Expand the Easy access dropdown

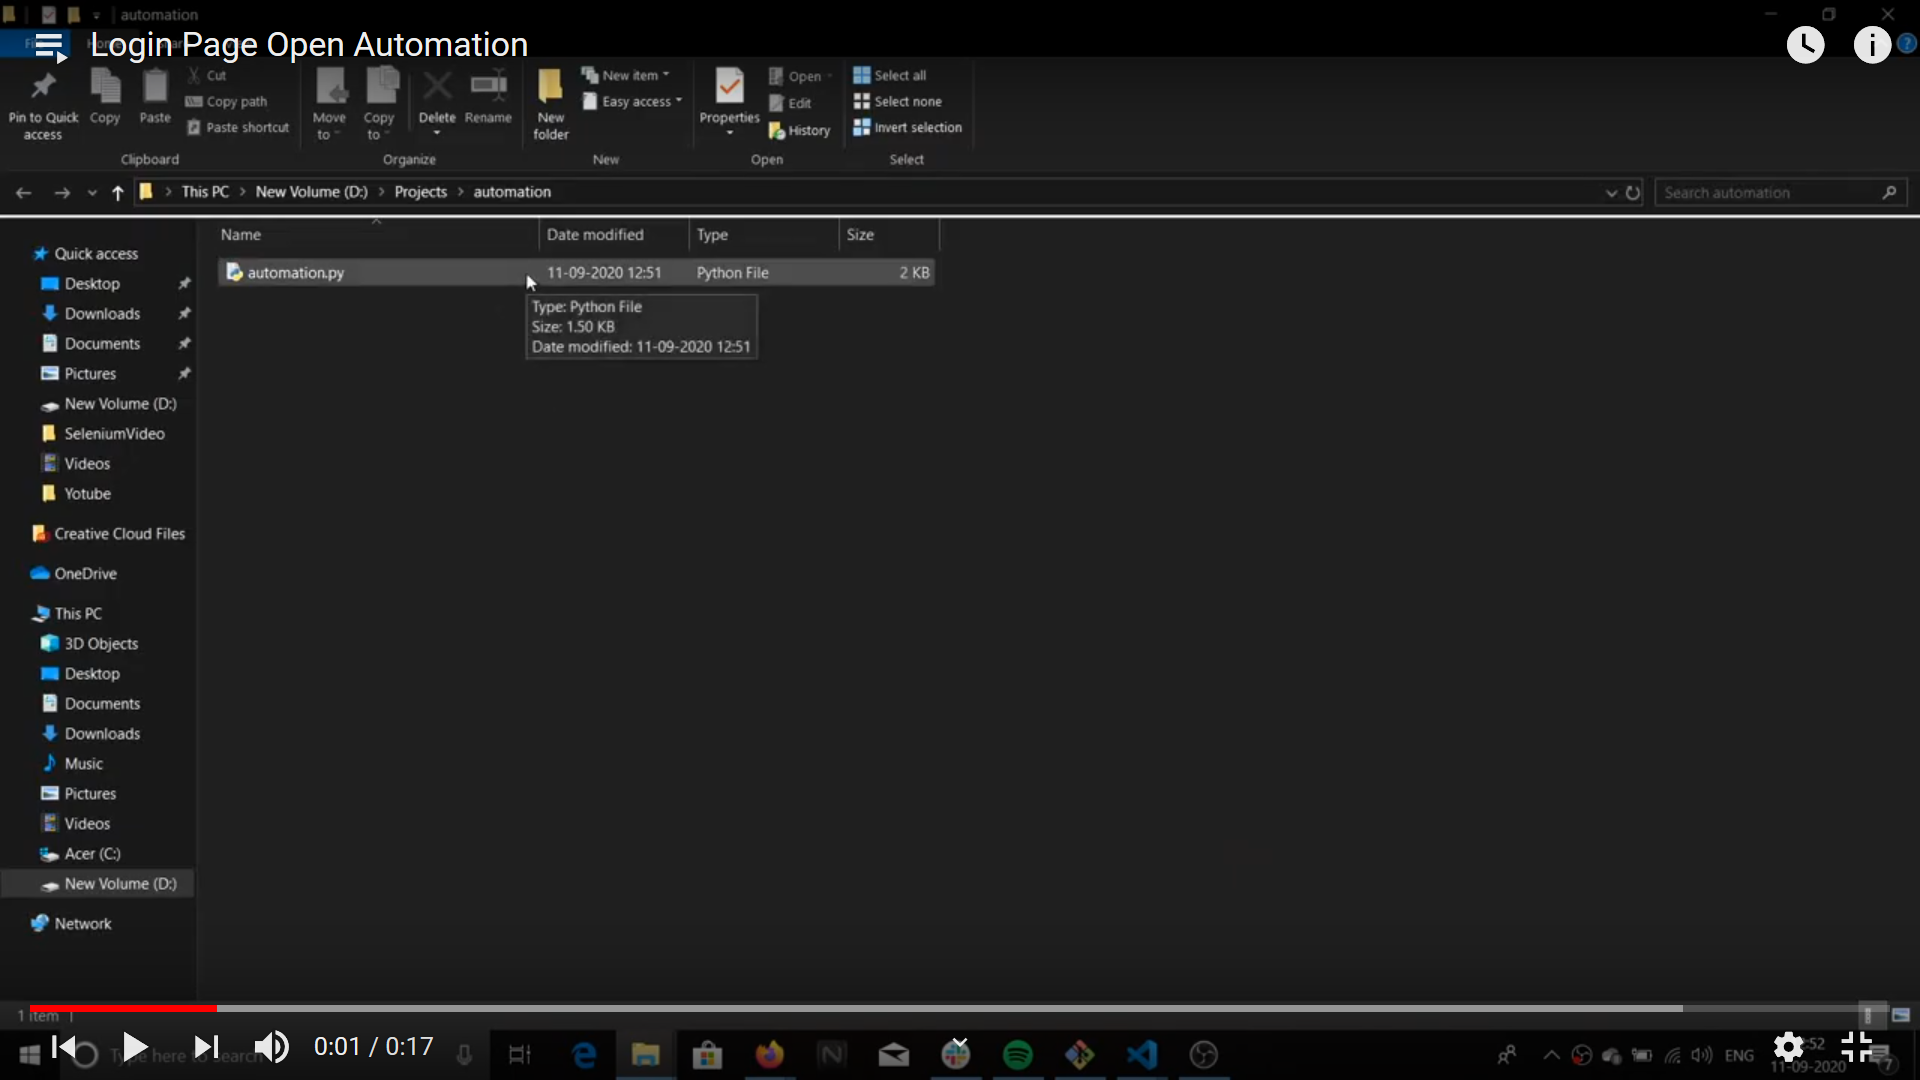(x=634, y=101)
